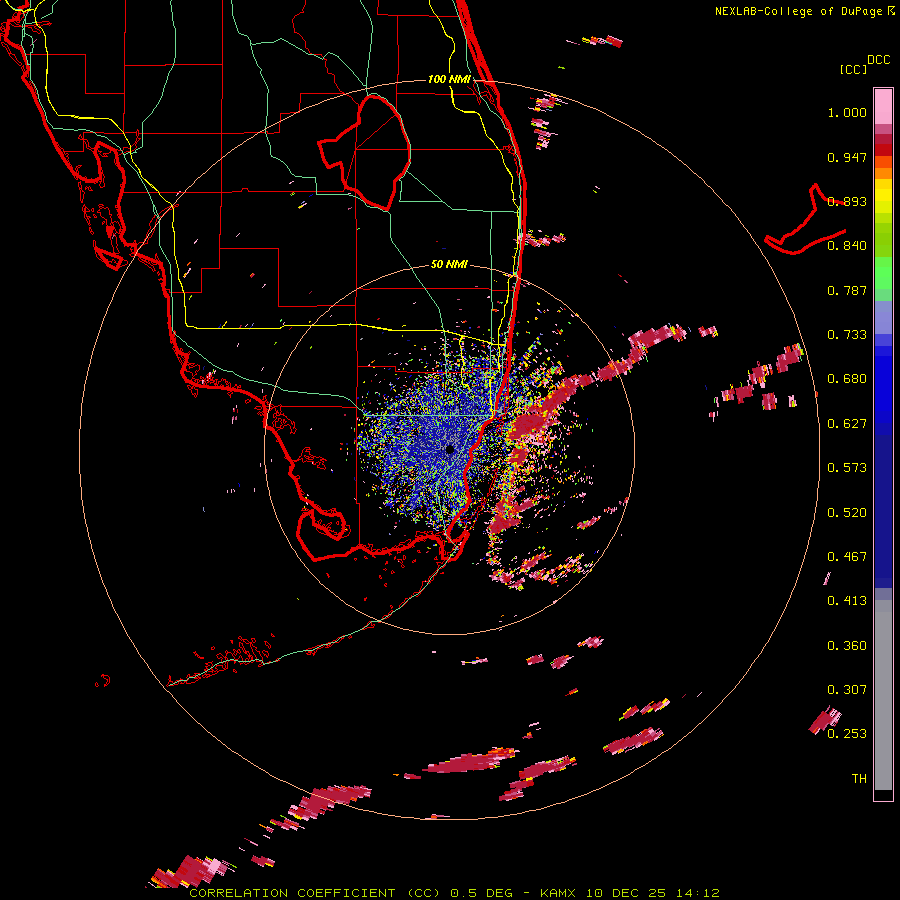Select the 0.413 color scale value

[847, 601]
